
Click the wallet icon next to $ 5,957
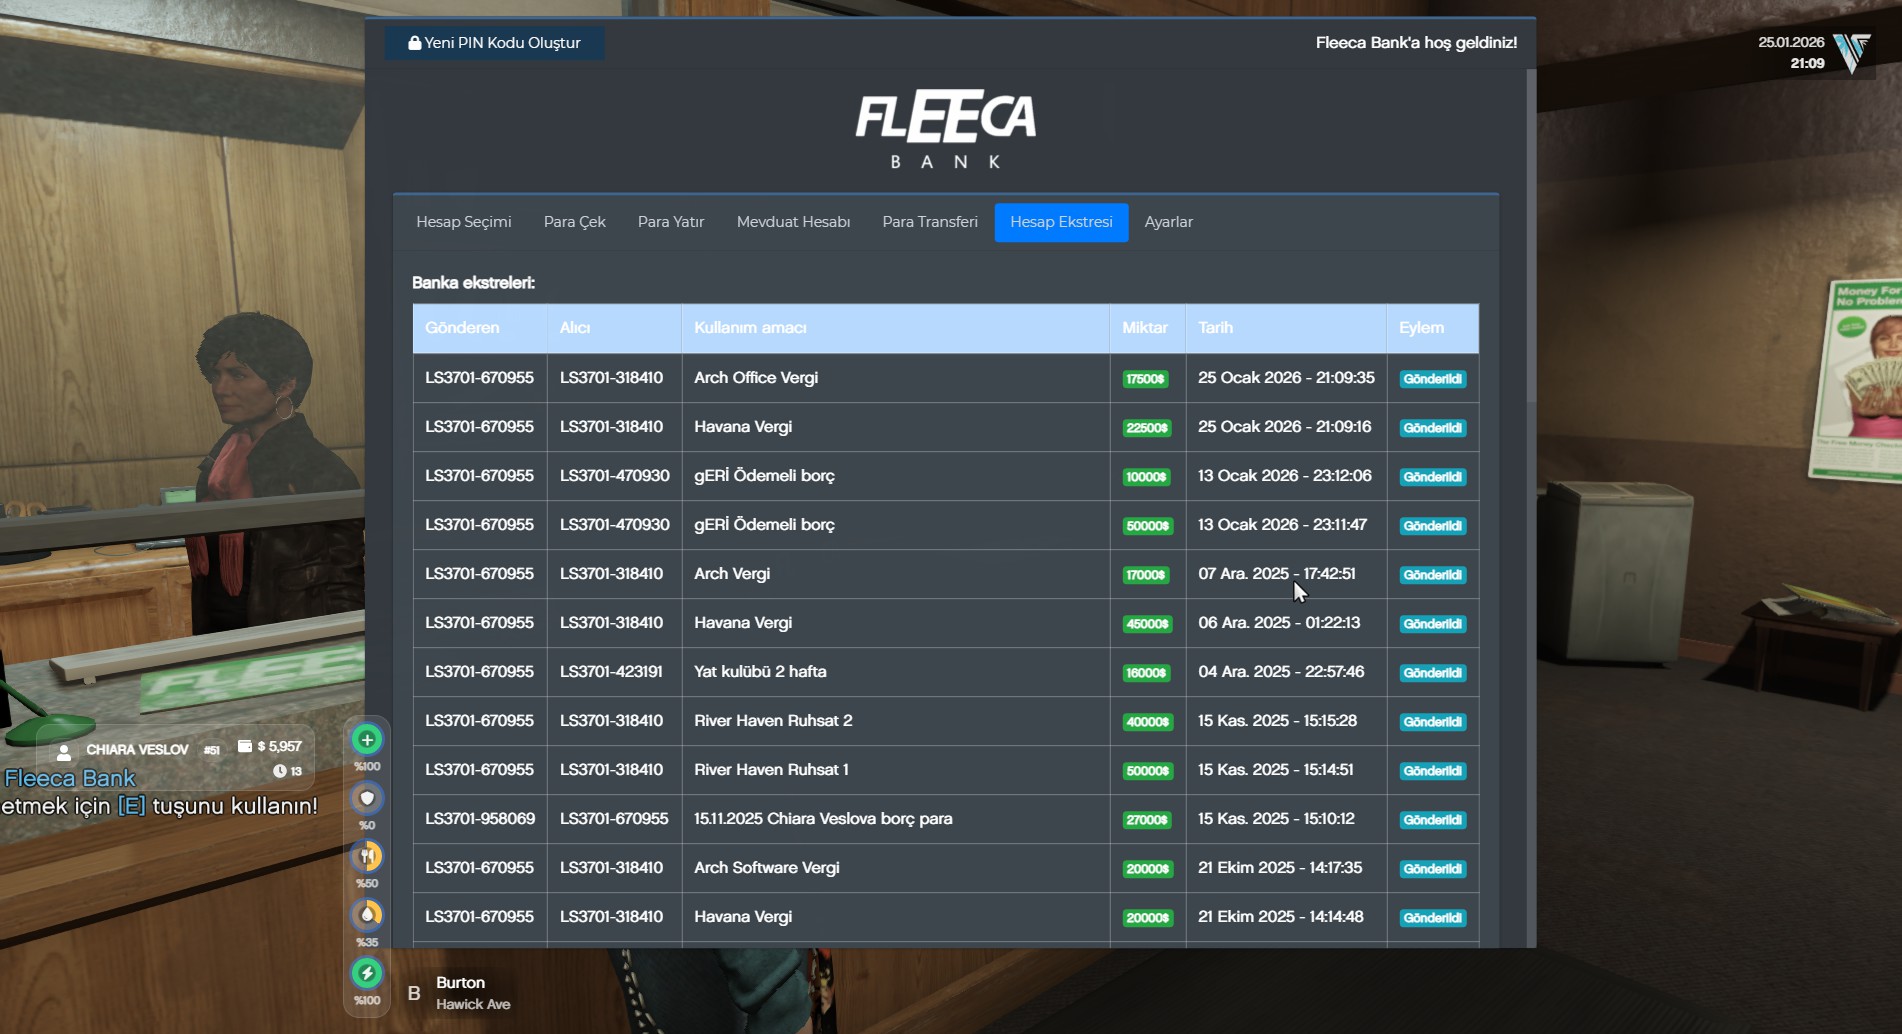click(x=245, y=746)
